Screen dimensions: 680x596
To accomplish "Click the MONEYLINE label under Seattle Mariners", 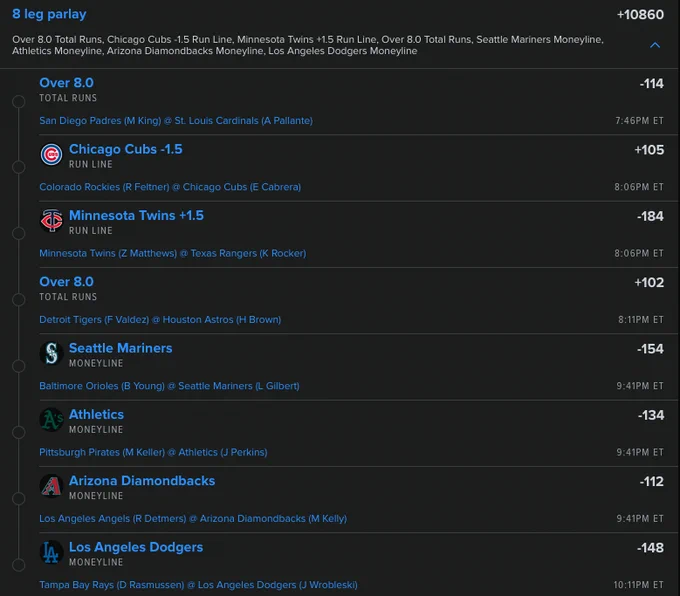I will 96,363.
